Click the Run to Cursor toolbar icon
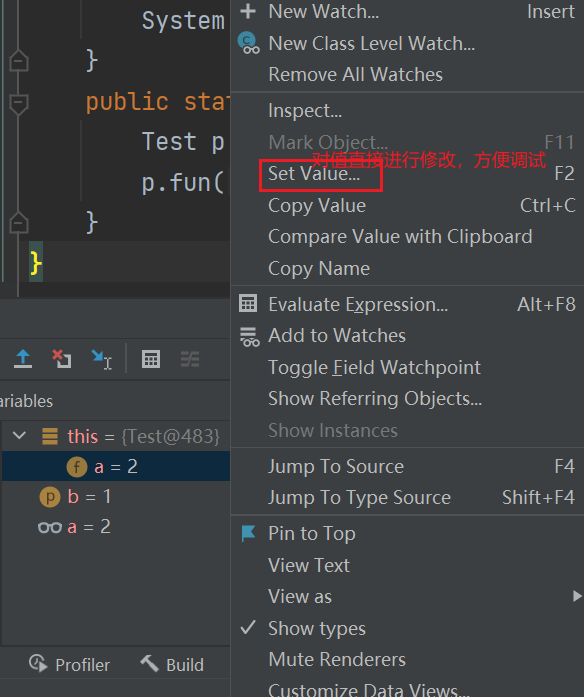The image size is (584, 697). (101, 359)
